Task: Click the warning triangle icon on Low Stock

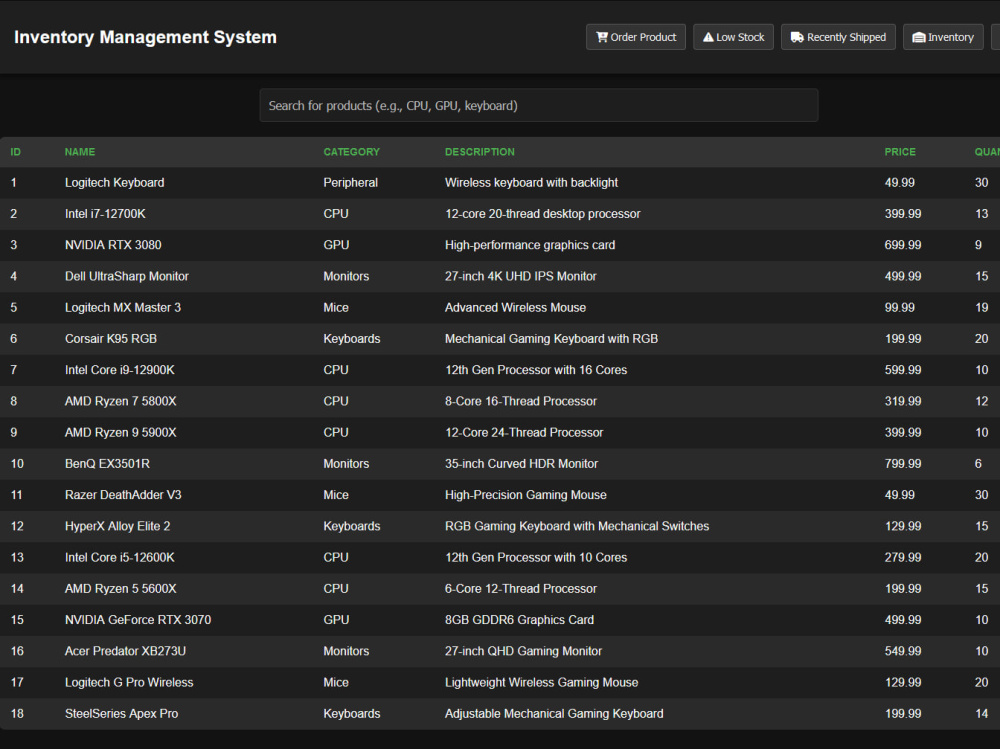Action: [x=708, y=37]
